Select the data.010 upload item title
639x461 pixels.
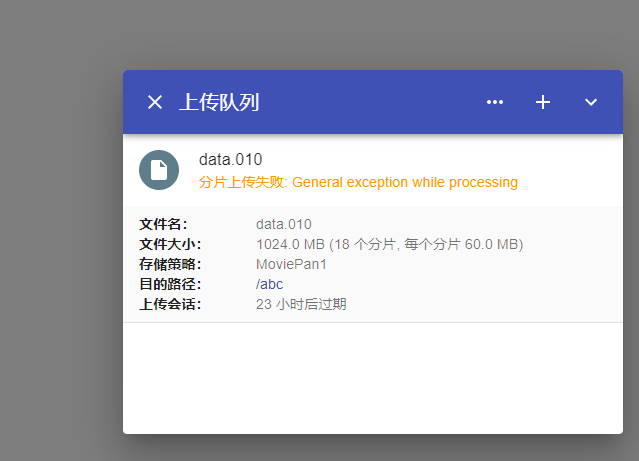click(x=231, y=159)
